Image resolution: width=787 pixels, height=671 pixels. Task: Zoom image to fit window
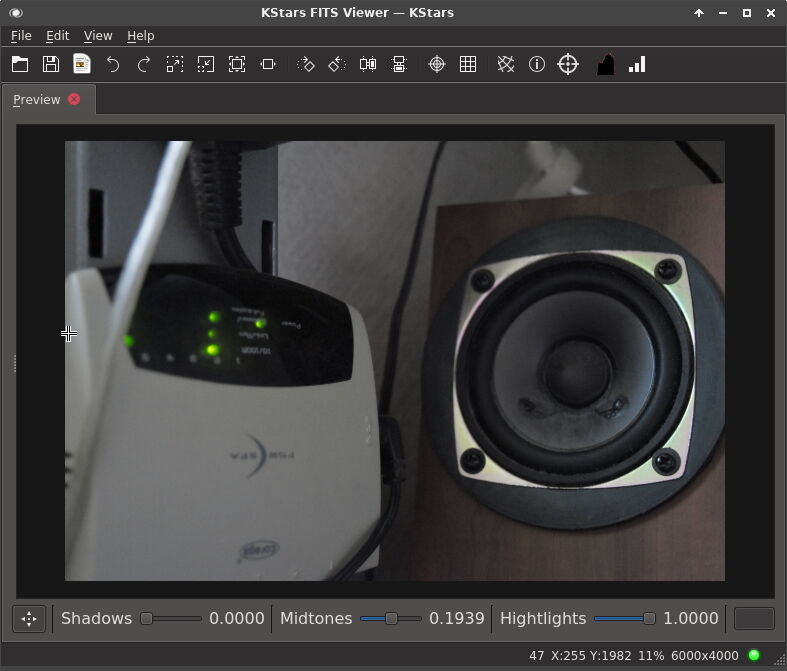268,64
